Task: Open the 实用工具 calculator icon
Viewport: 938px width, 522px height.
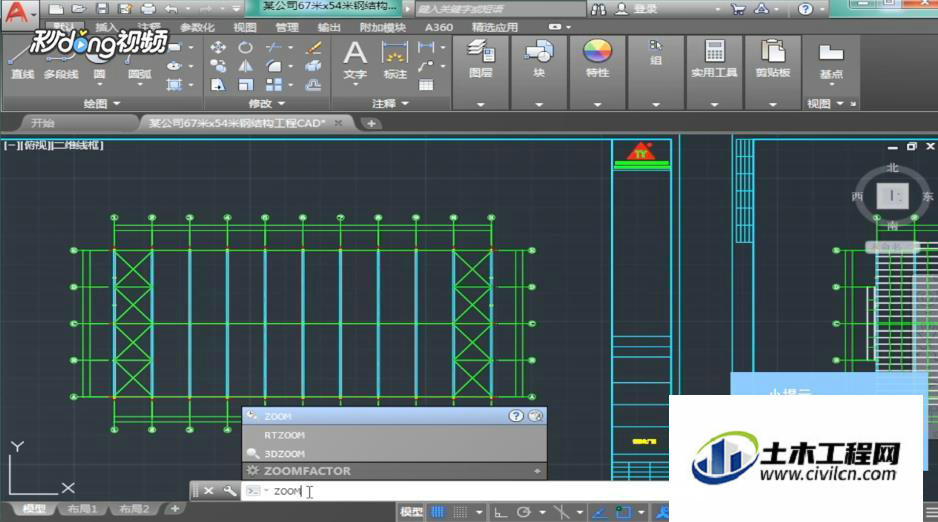Action: click(x=714, y=51)
